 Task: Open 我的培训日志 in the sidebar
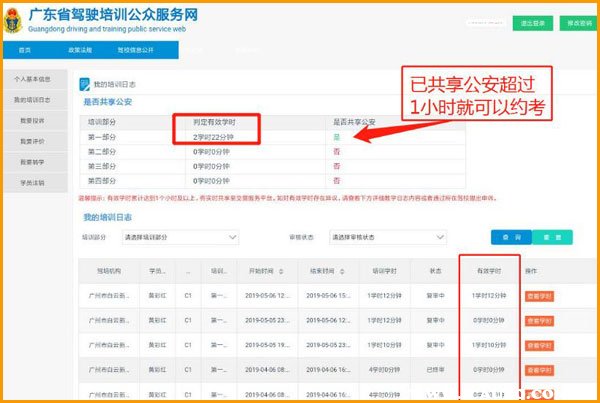click(x=32, y=100)
